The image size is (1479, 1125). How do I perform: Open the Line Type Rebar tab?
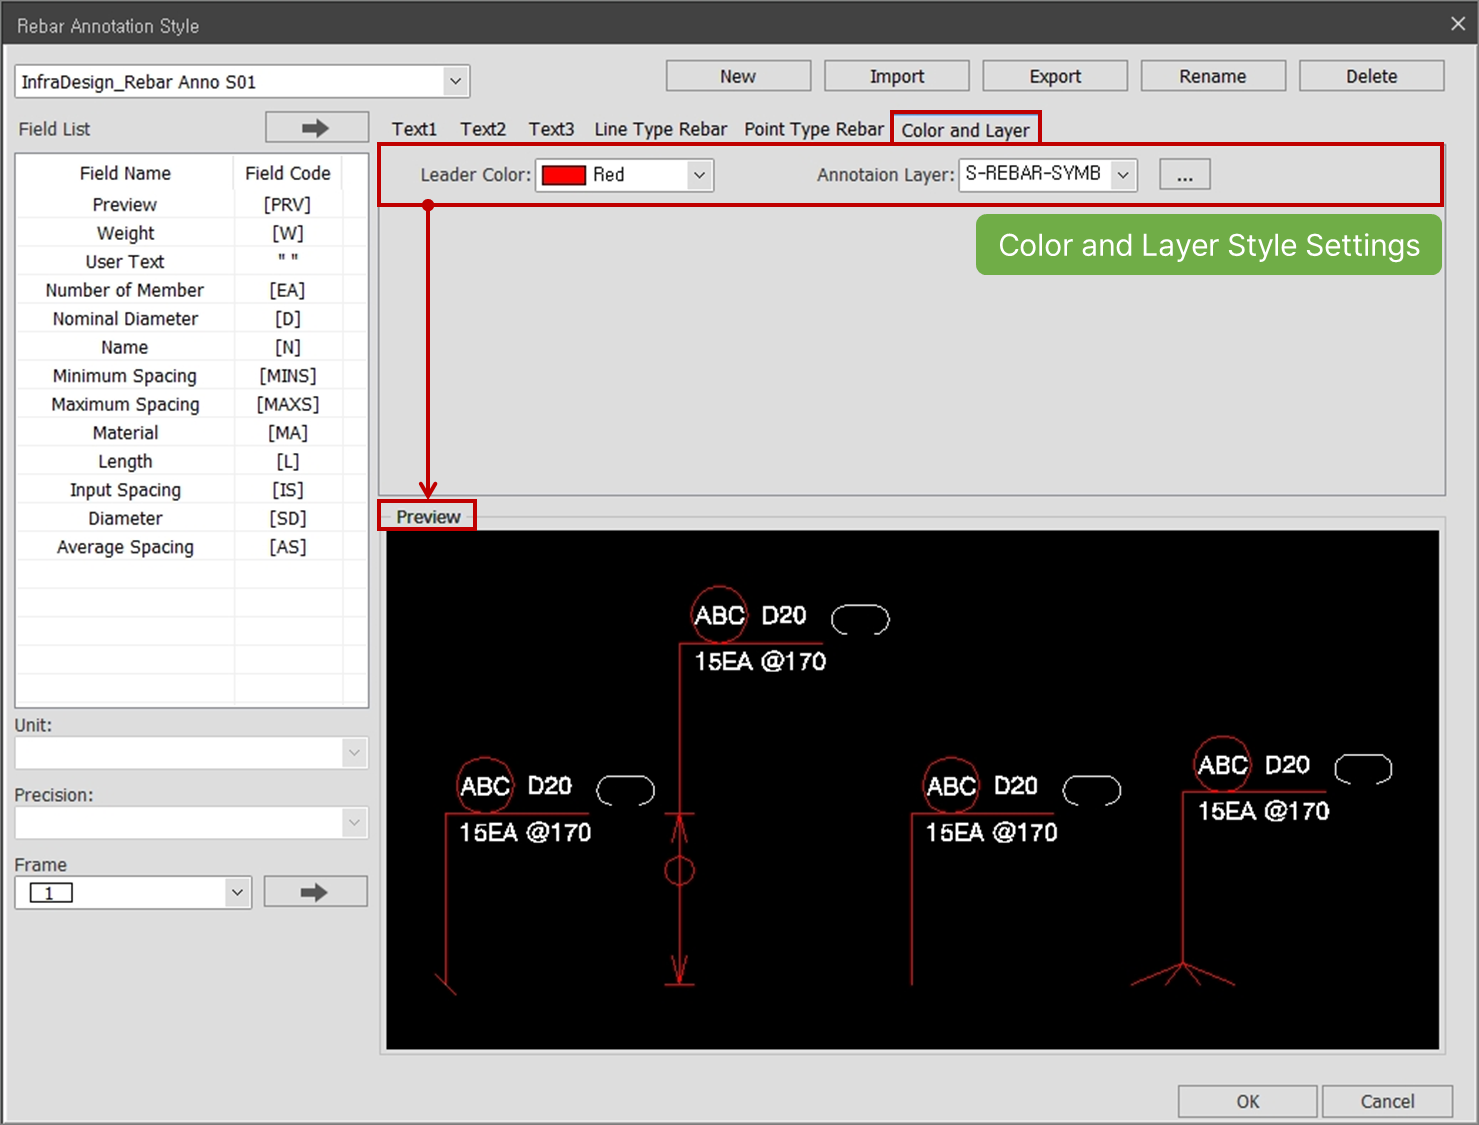coord(660,129)
